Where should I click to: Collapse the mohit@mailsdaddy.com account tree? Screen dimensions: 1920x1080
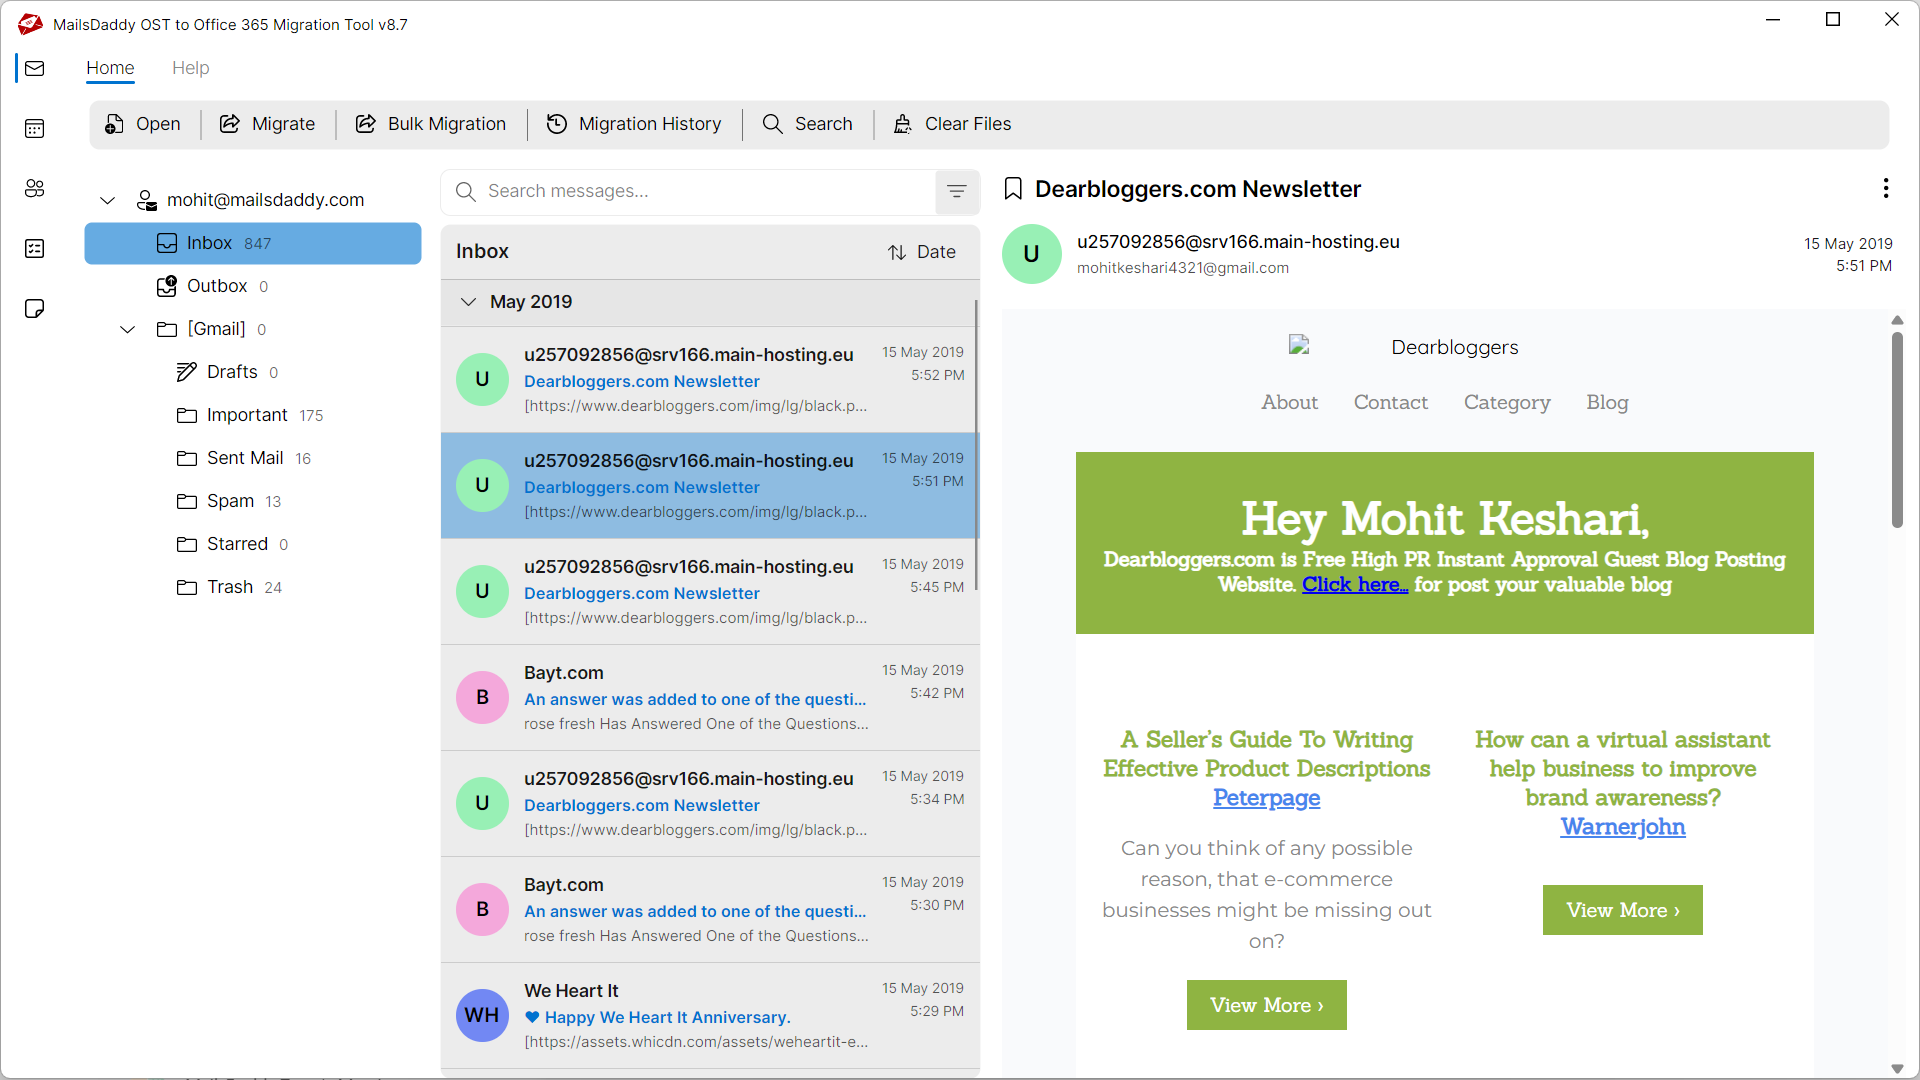[108, 201]
